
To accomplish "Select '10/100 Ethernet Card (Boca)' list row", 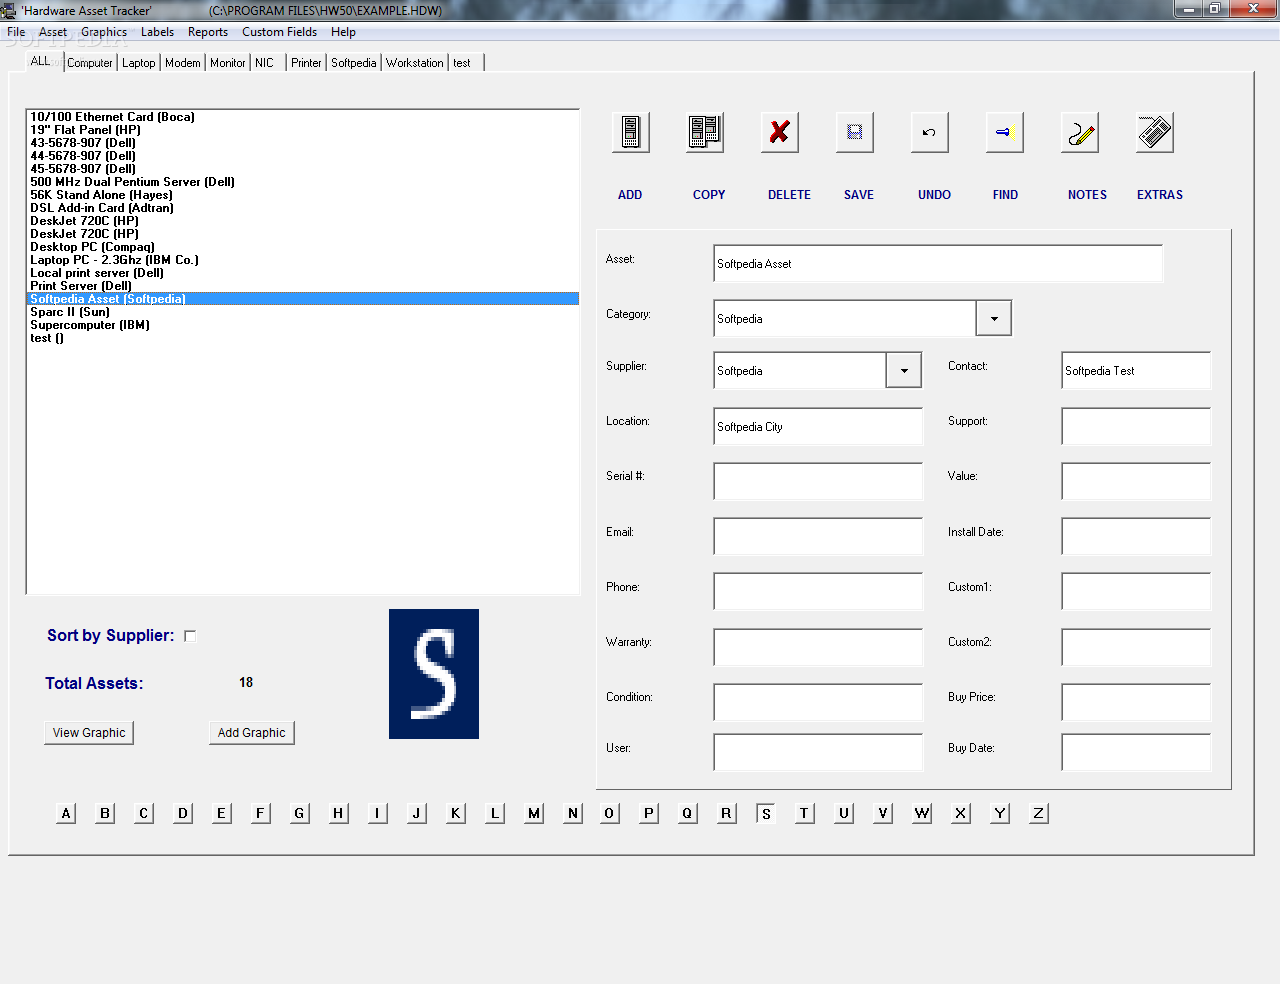I will (x=302, y=117).
